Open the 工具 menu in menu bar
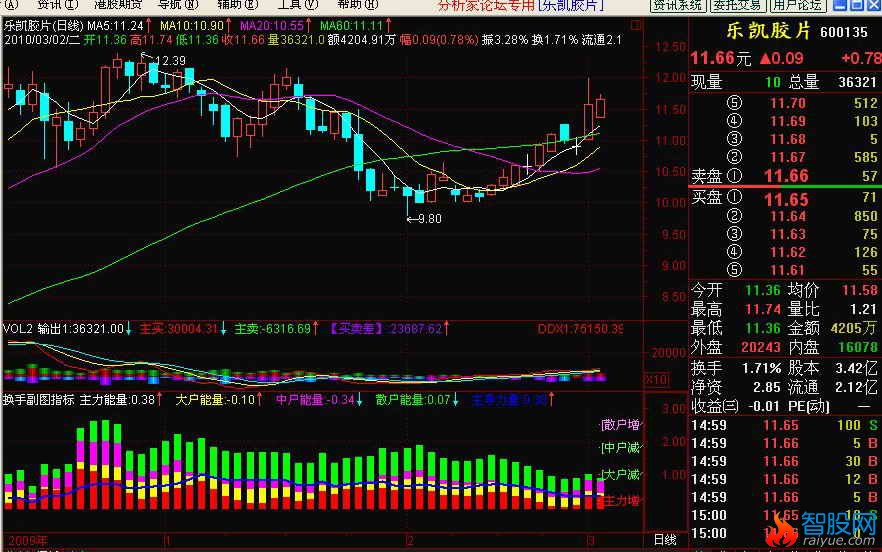Screen dimensions: 882x552 (289, 5)
